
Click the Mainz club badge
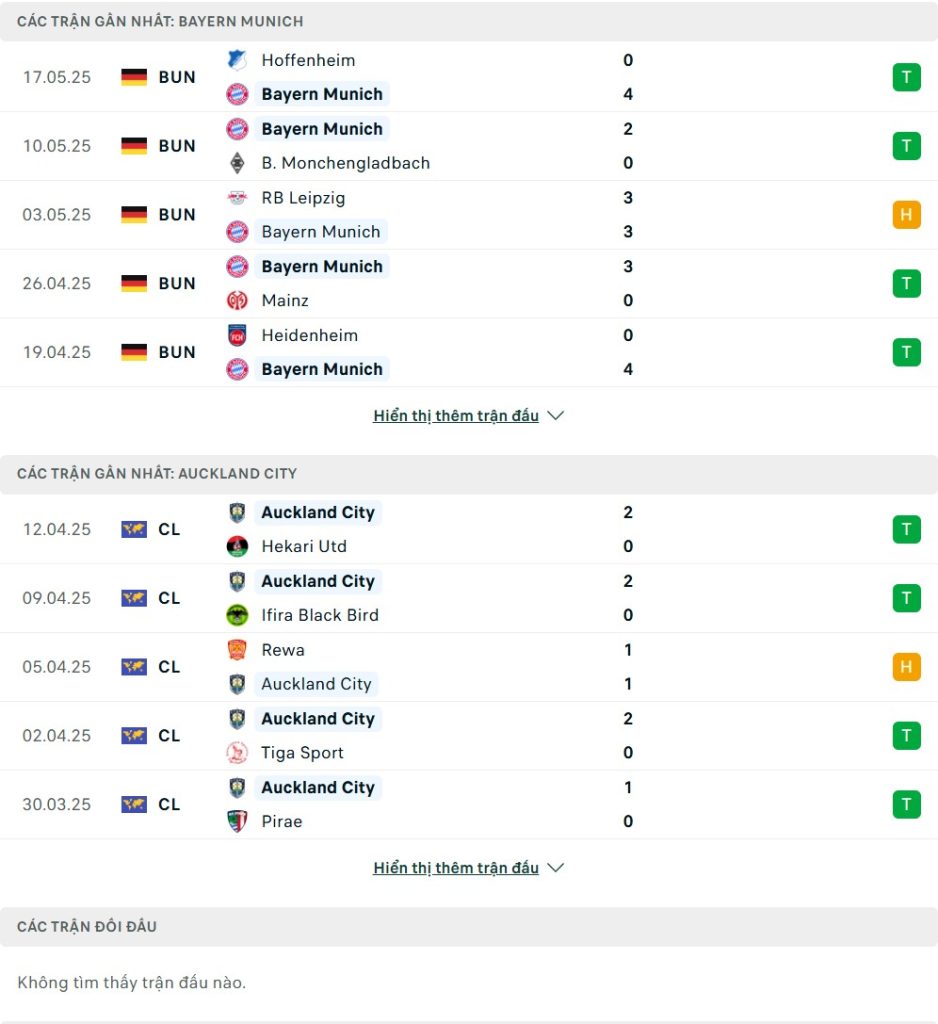237,300
